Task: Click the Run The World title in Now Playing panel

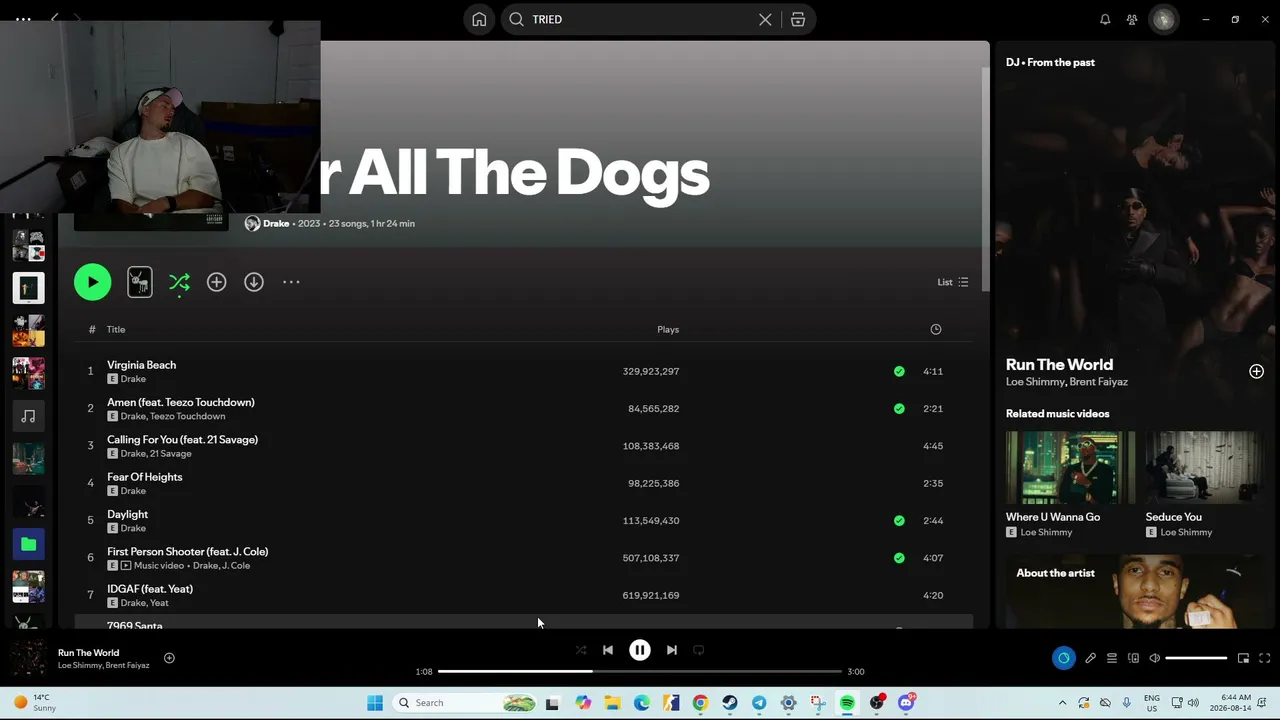Action: 1059,364
